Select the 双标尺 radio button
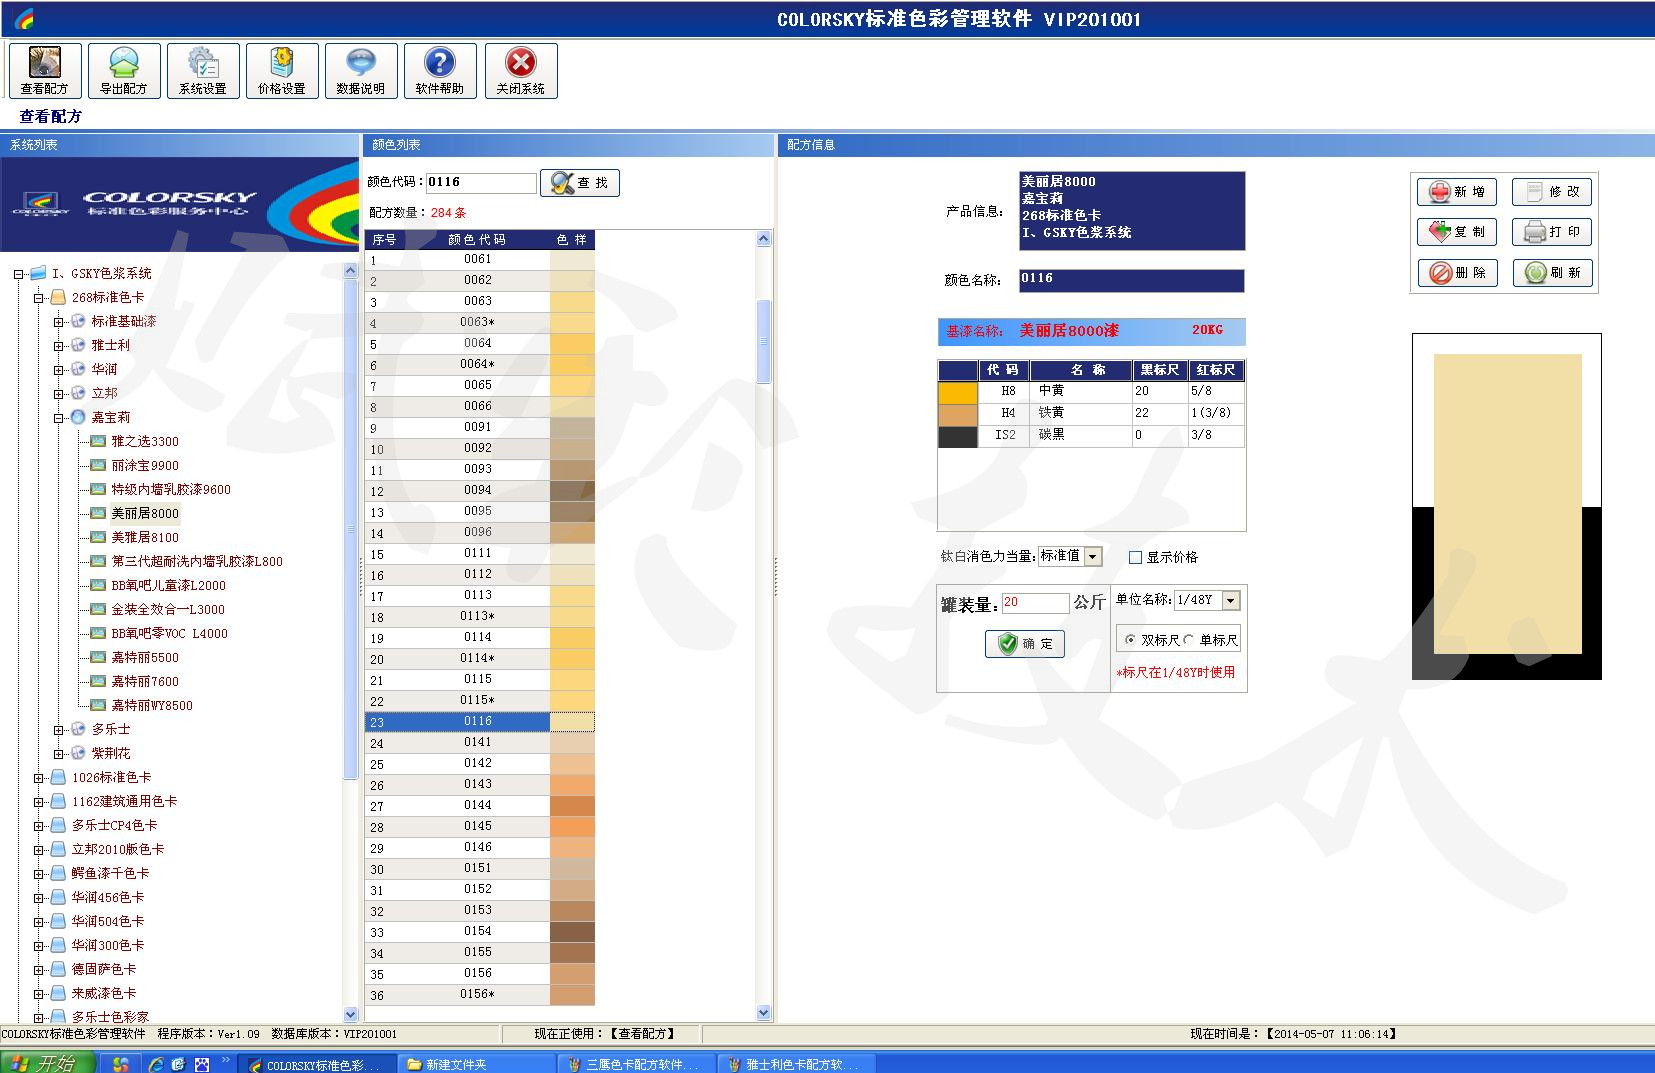Screen dimensions: 1655x1073 click(1128, 639)
